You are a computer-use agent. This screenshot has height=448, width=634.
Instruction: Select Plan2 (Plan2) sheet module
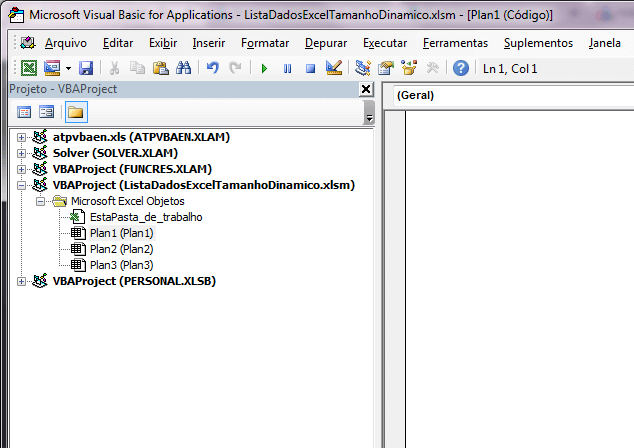(x=121, y=249)
